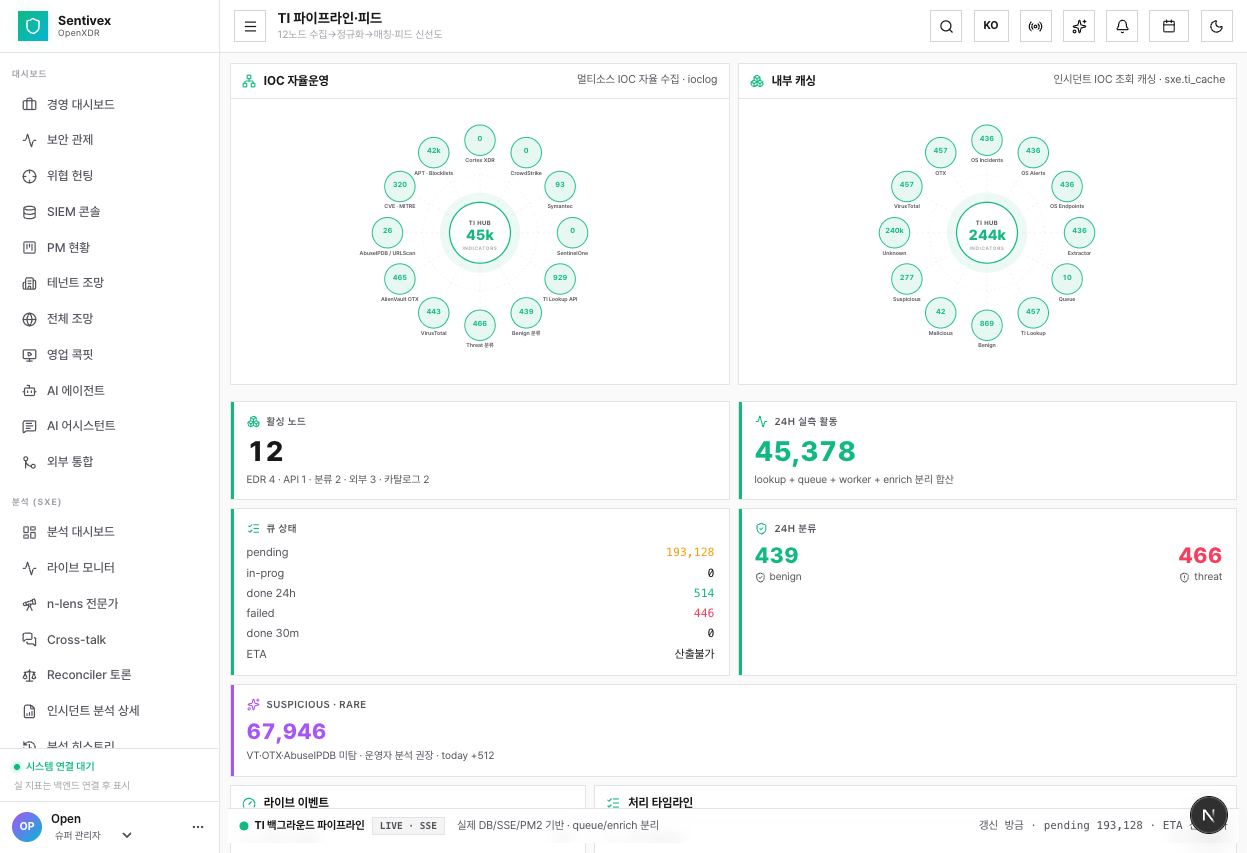Select the Unknown 240k cache node
Viewport: 1247px width, 853px height.
coord(894,232)
